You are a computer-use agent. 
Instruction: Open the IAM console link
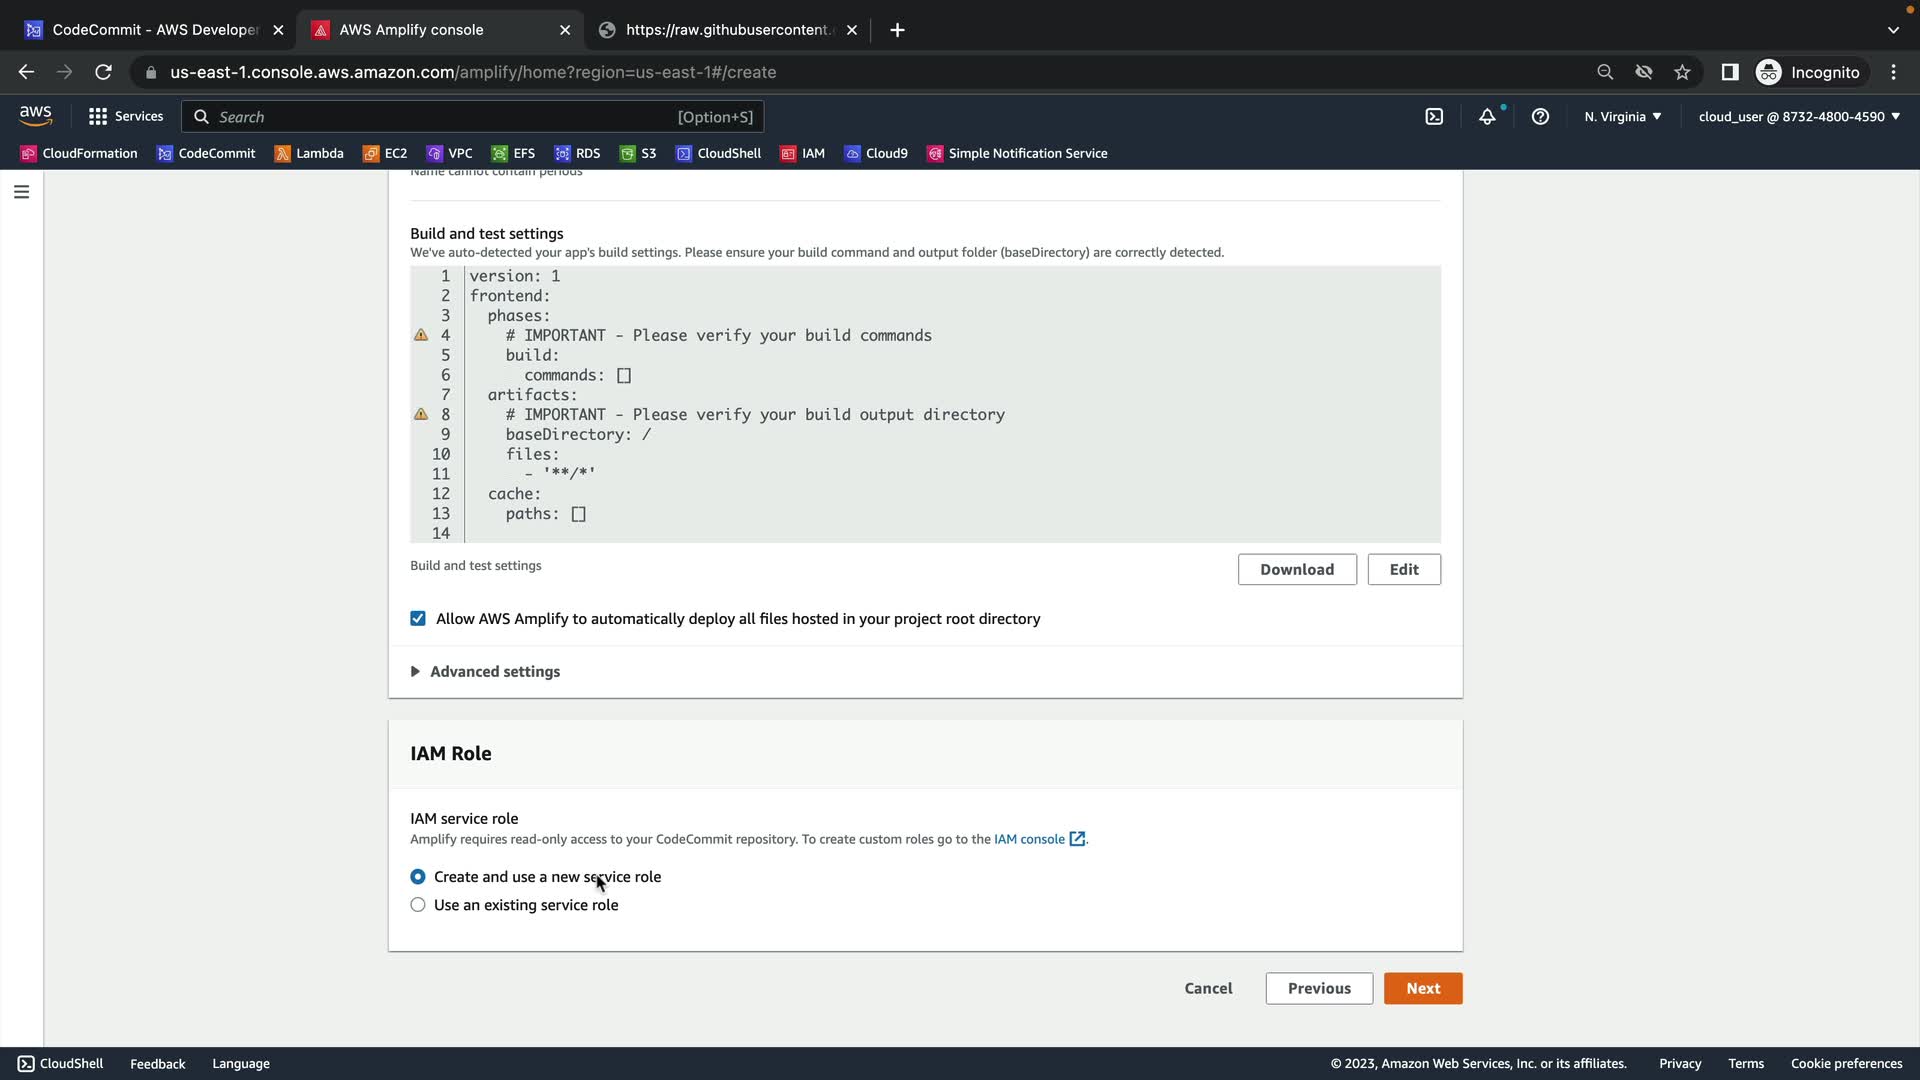coord(1030,840)
